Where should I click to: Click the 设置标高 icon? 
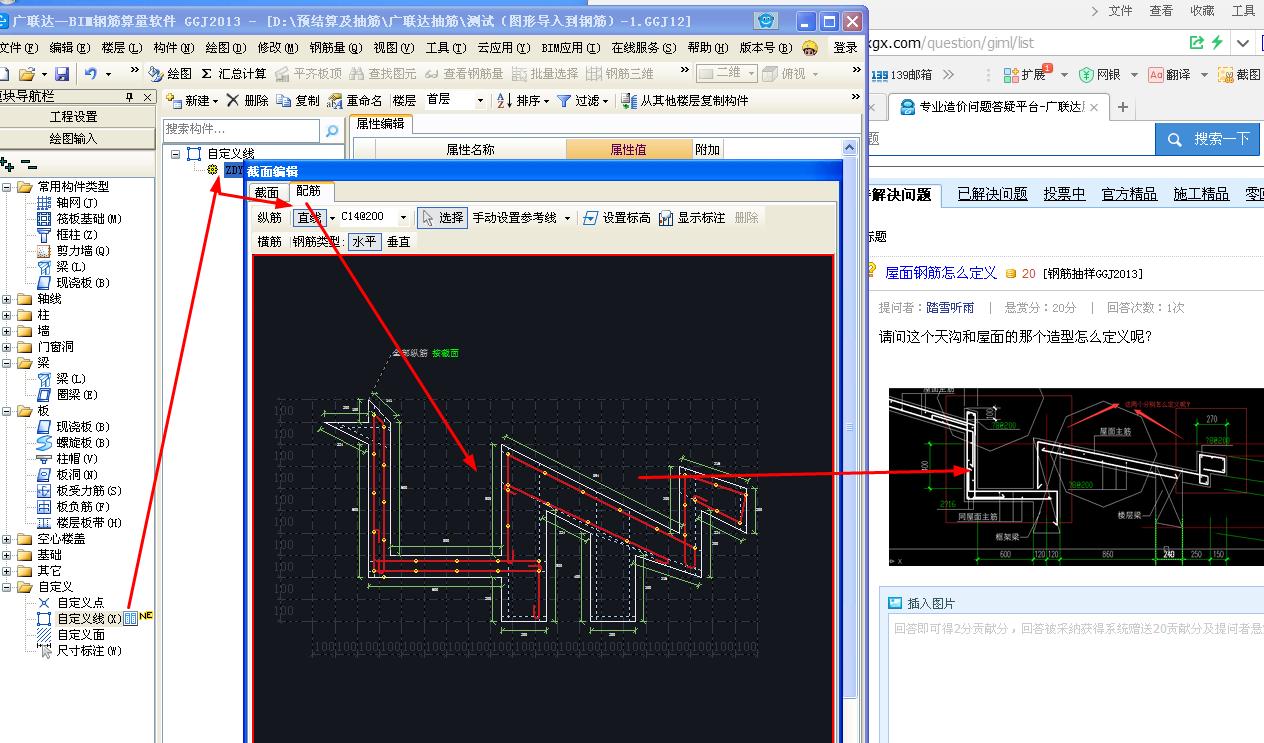pos(590,217)
